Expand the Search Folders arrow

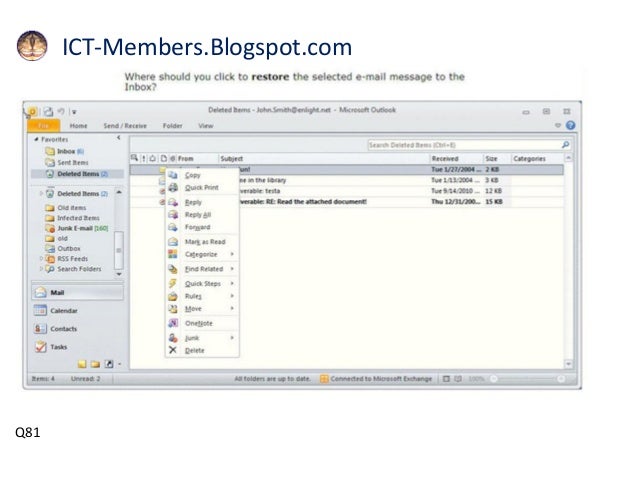click(x=41, y=269)
